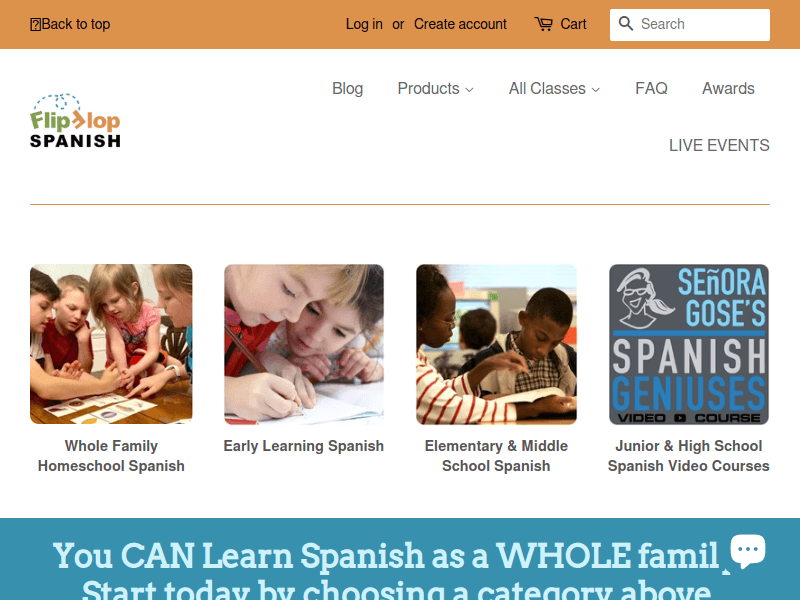Click the Early Learning Spanish text link
Viewport: 800px width, 600px height.
pyautogui.click(x=304, y=446)
